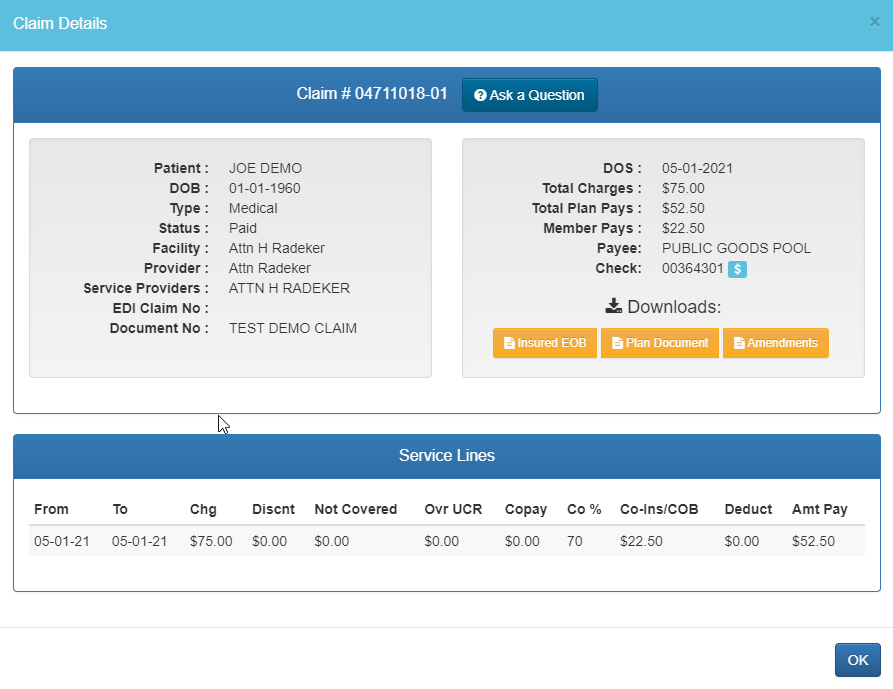Click Payee value PUBLIC GOODS POOL

[736, 248]
